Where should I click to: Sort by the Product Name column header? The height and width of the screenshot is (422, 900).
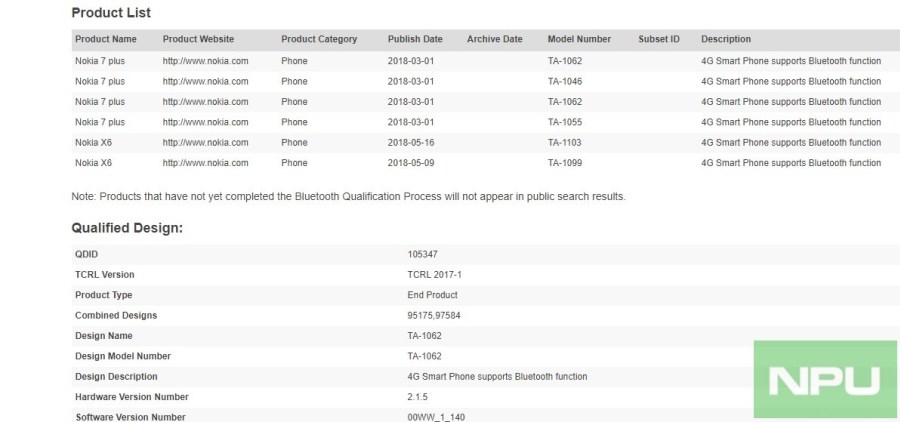point(106,39)
